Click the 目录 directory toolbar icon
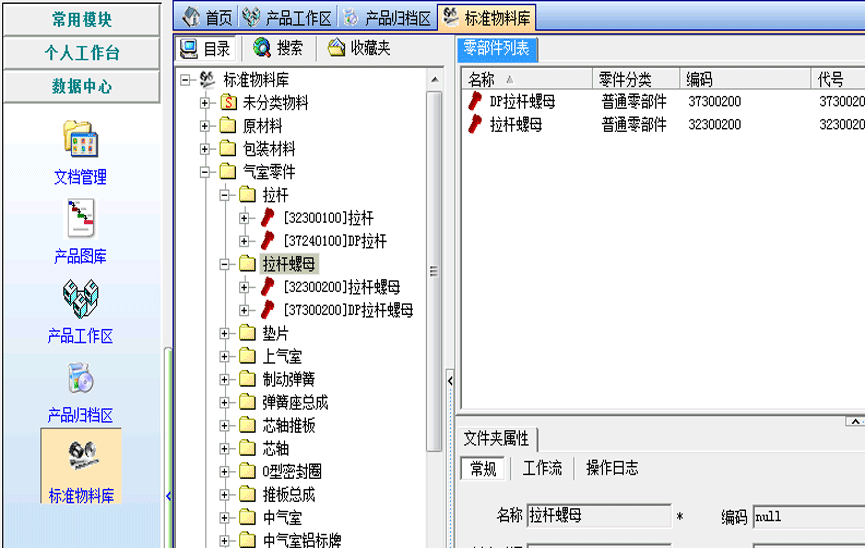 pos(188,47)
